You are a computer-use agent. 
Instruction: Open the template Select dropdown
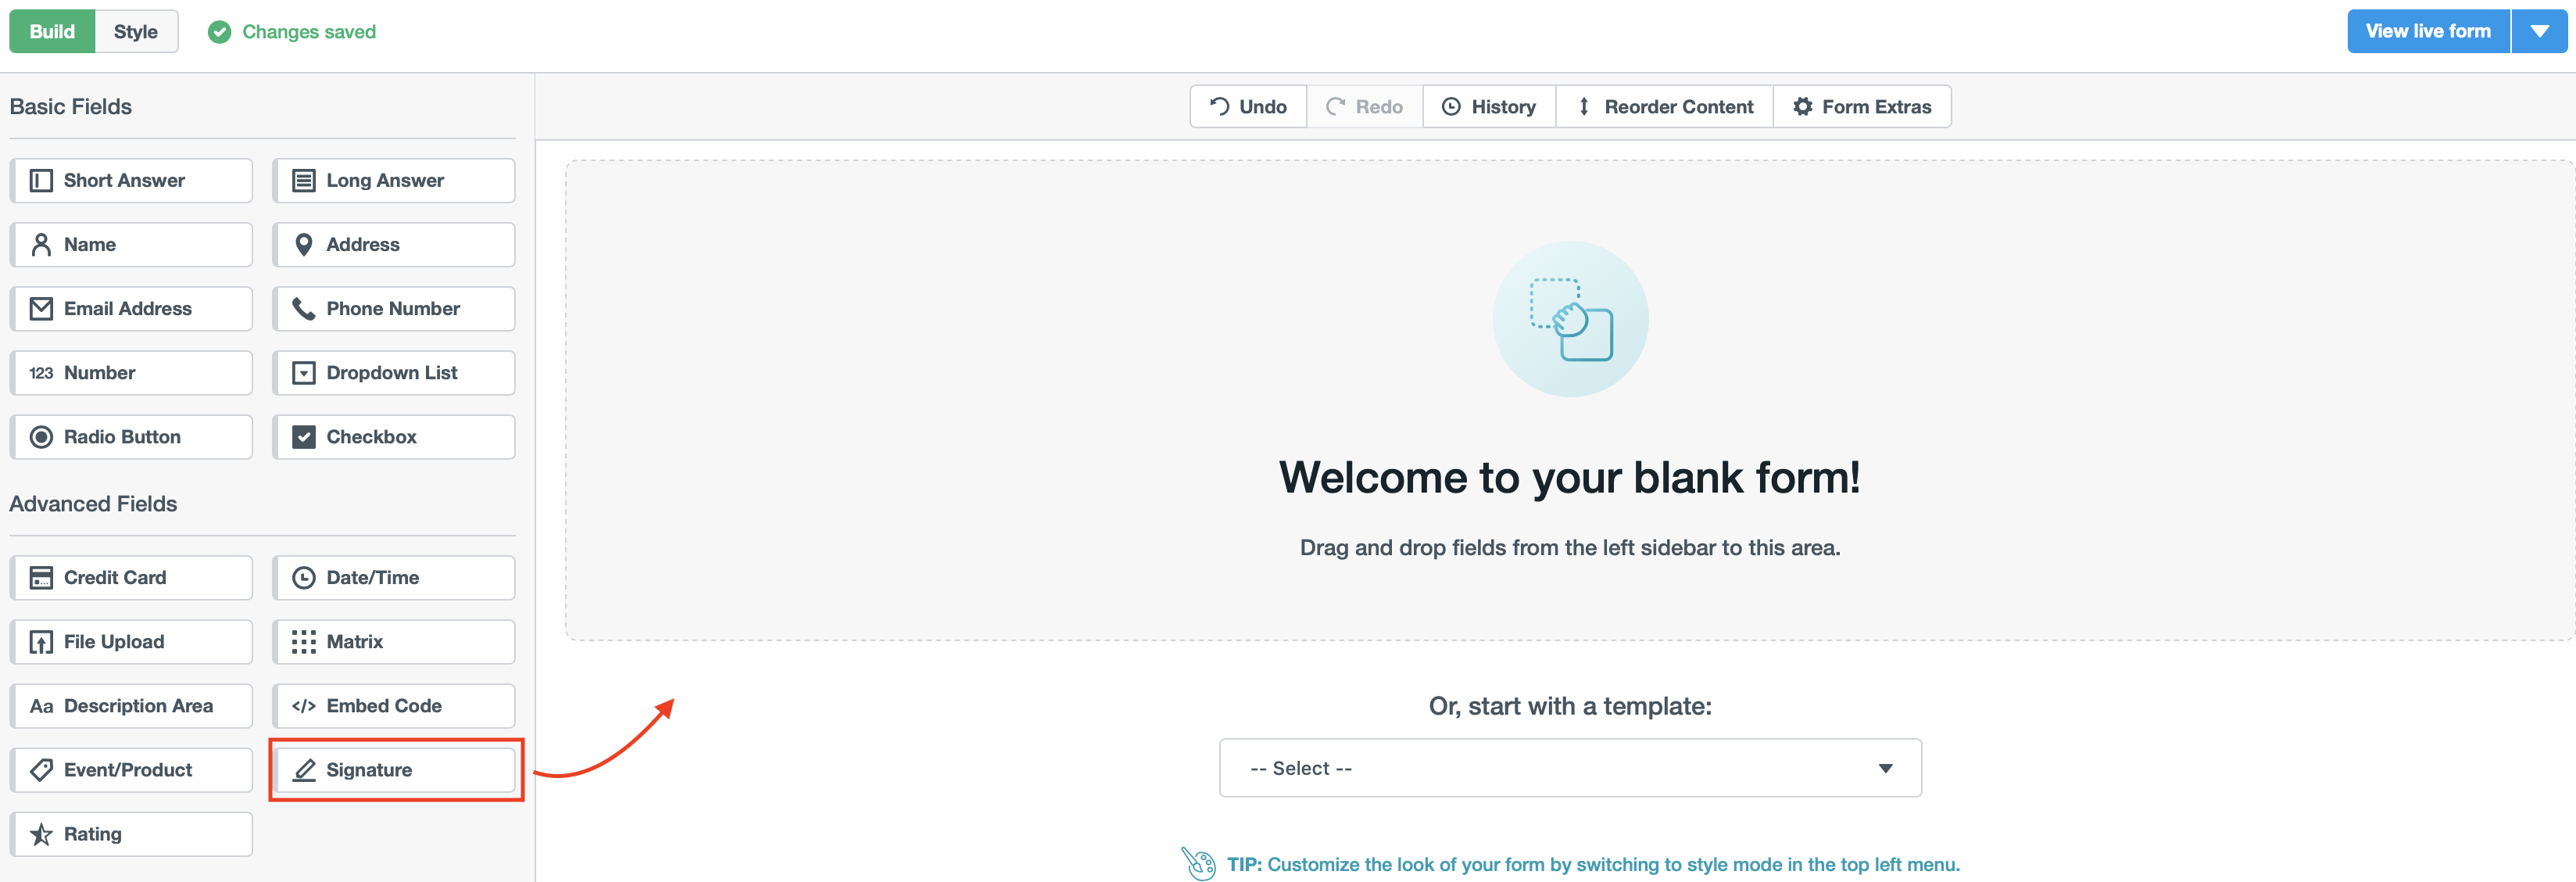pos(1569,767)
